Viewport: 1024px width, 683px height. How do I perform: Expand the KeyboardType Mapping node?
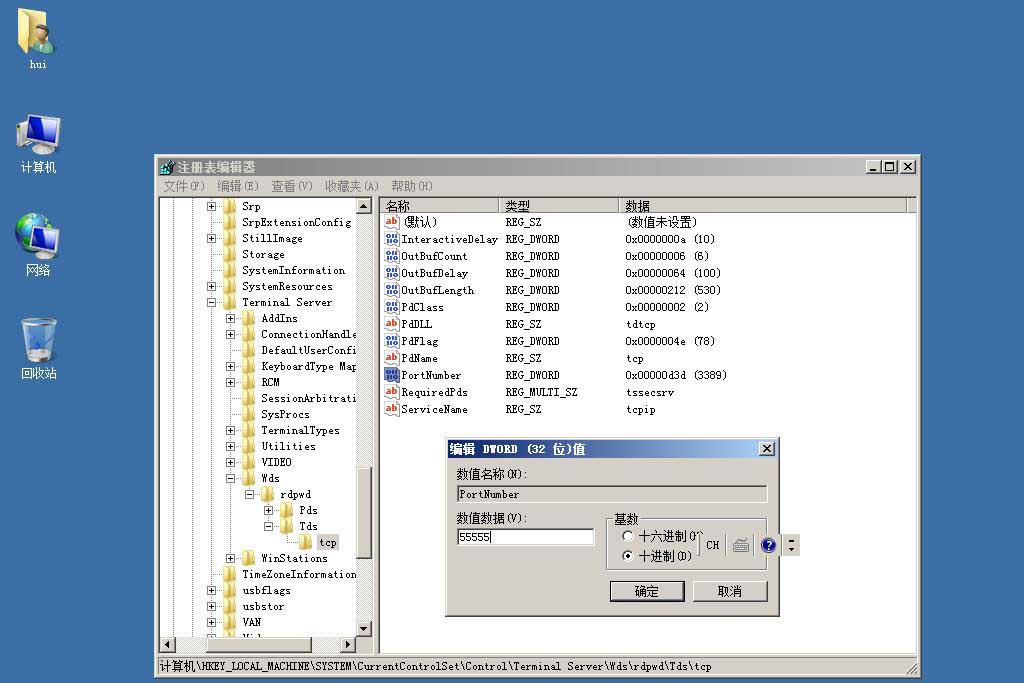click(x=231, y=366)
